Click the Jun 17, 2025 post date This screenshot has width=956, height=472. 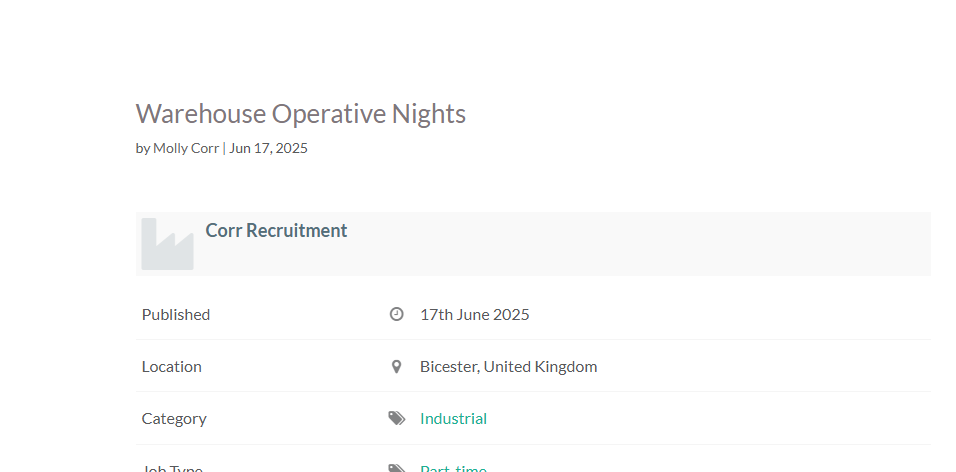click(x=268, y=148)
